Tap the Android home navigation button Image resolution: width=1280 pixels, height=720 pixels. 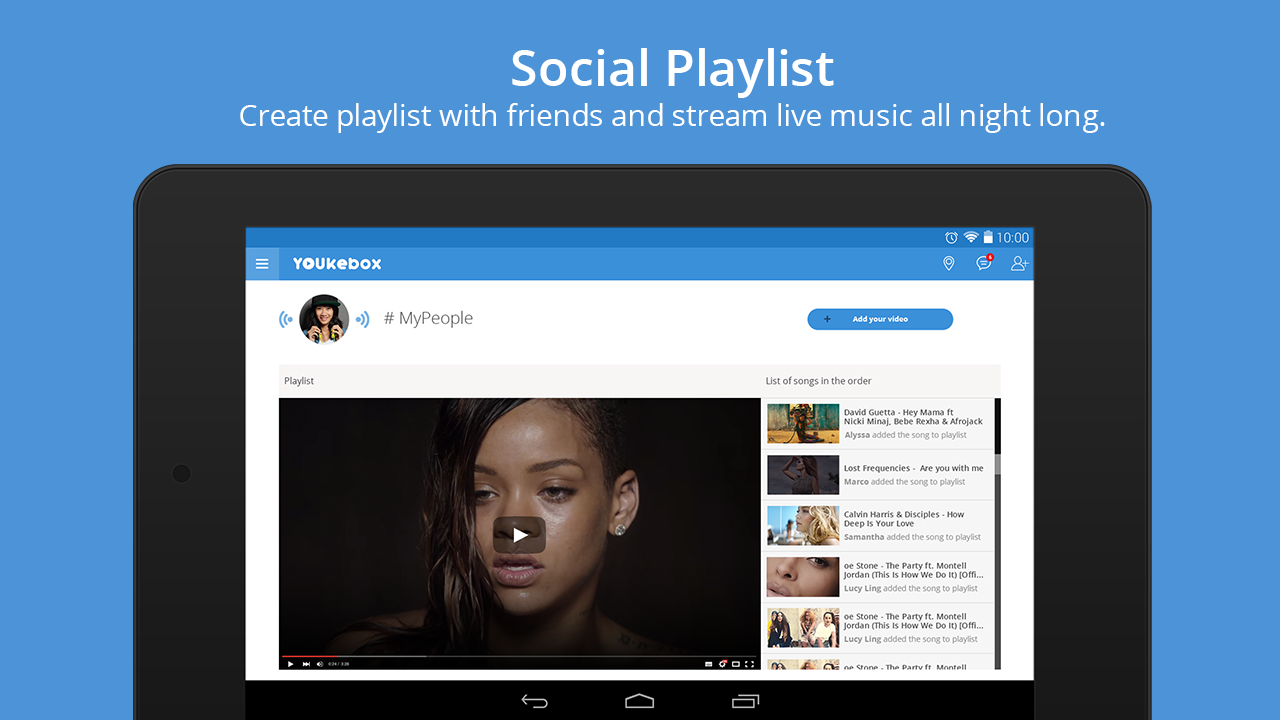(640, 701)
